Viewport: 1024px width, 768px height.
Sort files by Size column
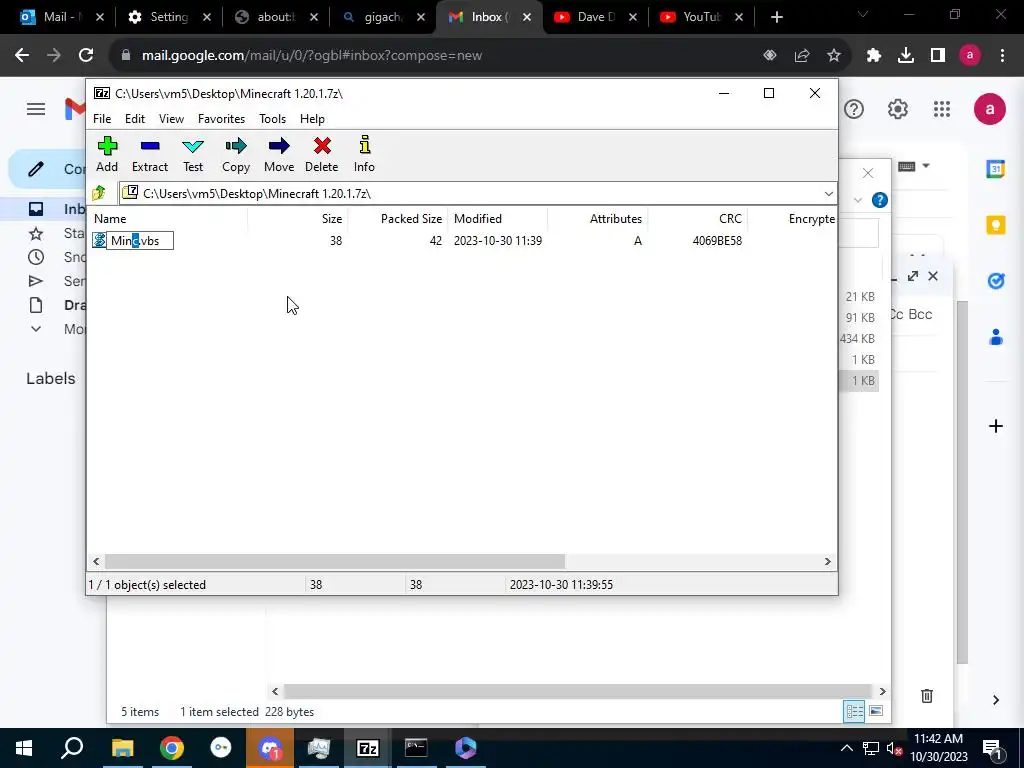tap(298, 219)
